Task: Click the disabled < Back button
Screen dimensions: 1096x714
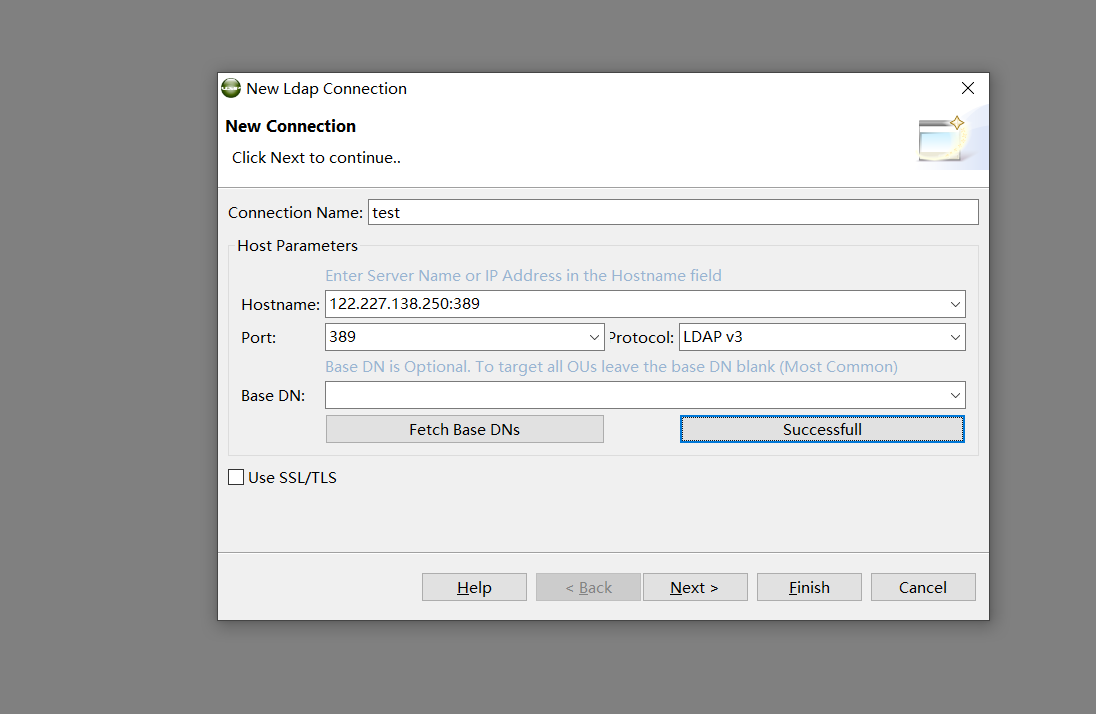Action: pos(588,587)
